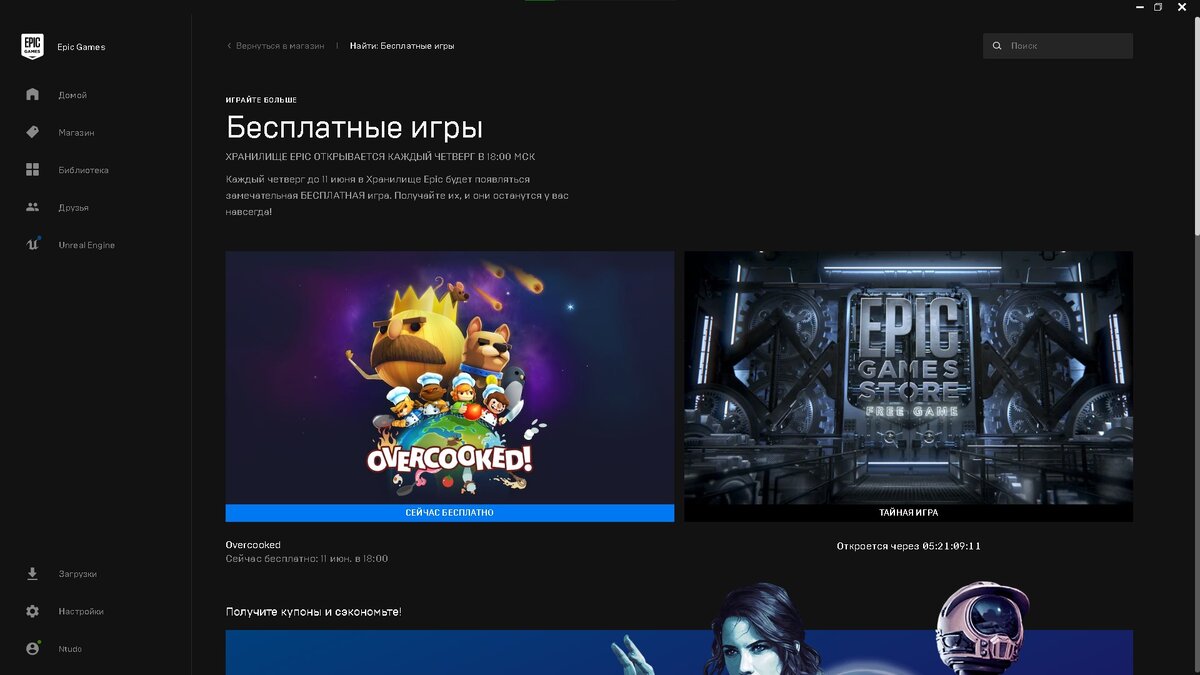Screen dimensions: 1200x675
Task: Click the Поиск search field
Action: 1058,46
